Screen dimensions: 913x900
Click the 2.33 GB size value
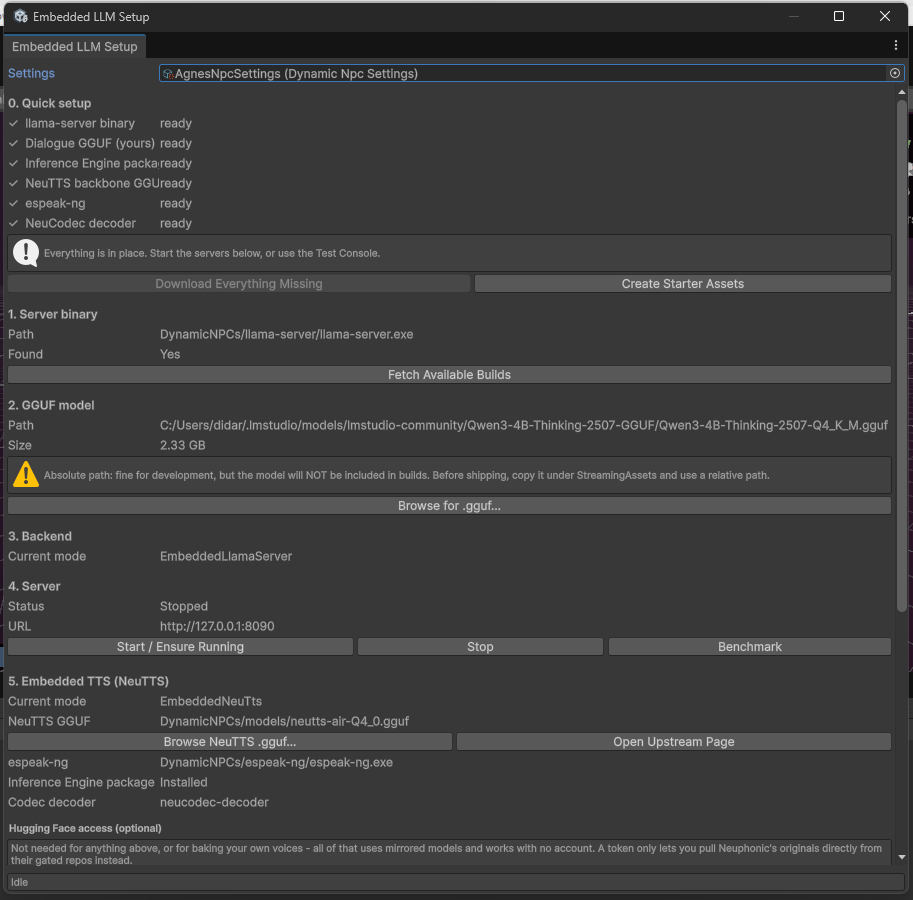tap(183, 445)
